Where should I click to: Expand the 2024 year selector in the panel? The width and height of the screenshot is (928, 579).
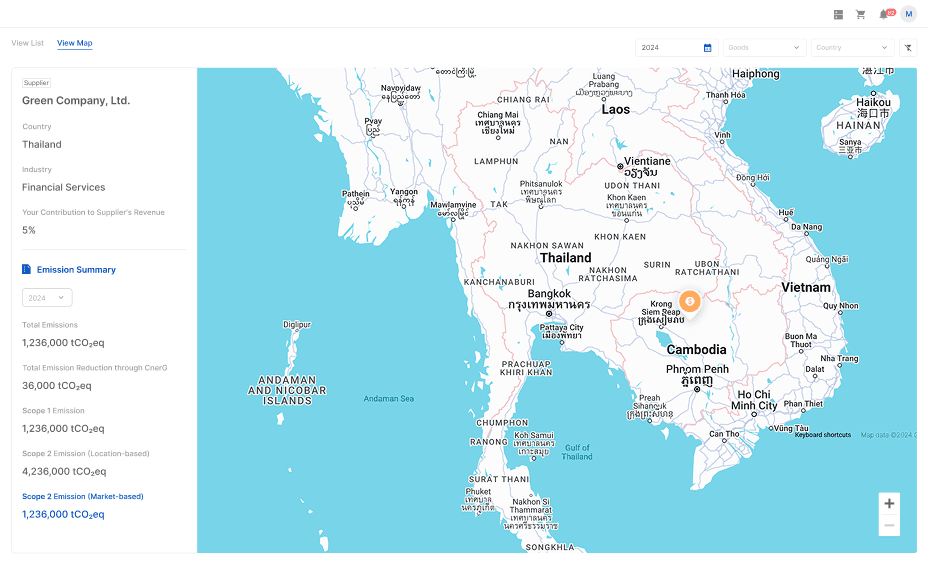[46, 297]
